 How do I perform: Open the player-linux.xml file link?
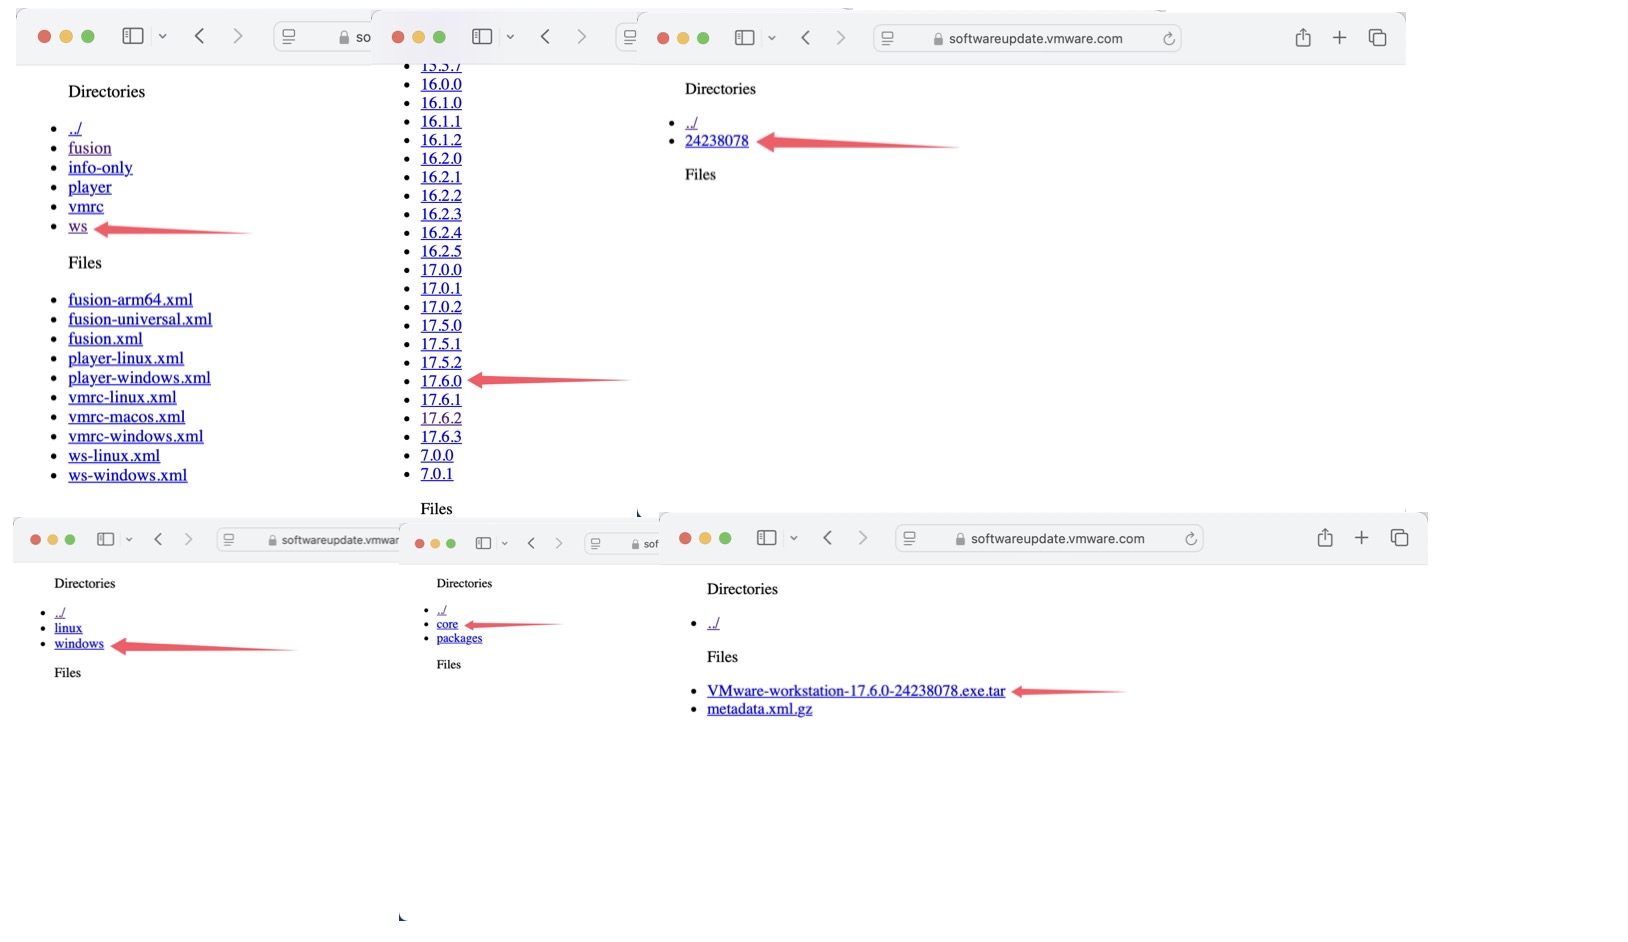click(x=126, y=358)
